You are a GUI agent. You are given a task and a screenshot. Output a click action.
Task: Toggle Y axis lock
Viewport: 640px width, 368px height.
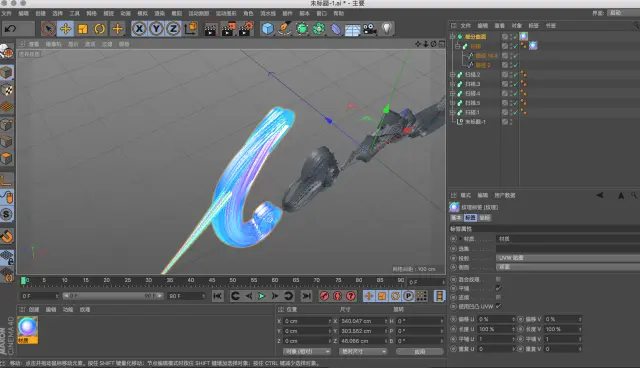tap(156, 29)
